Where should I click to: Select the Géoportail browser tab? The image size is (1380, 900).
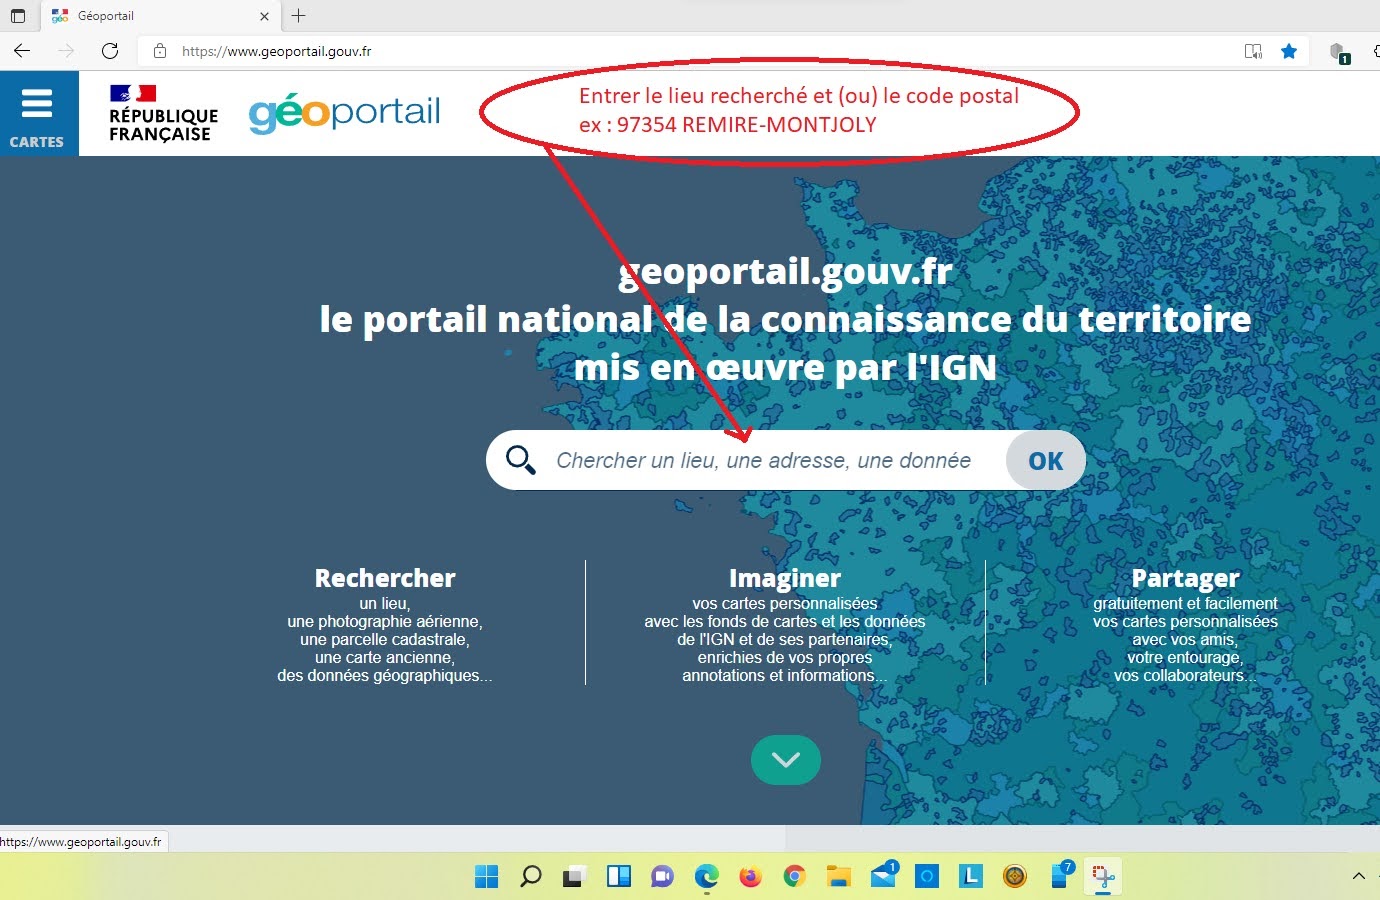(150, 16)
